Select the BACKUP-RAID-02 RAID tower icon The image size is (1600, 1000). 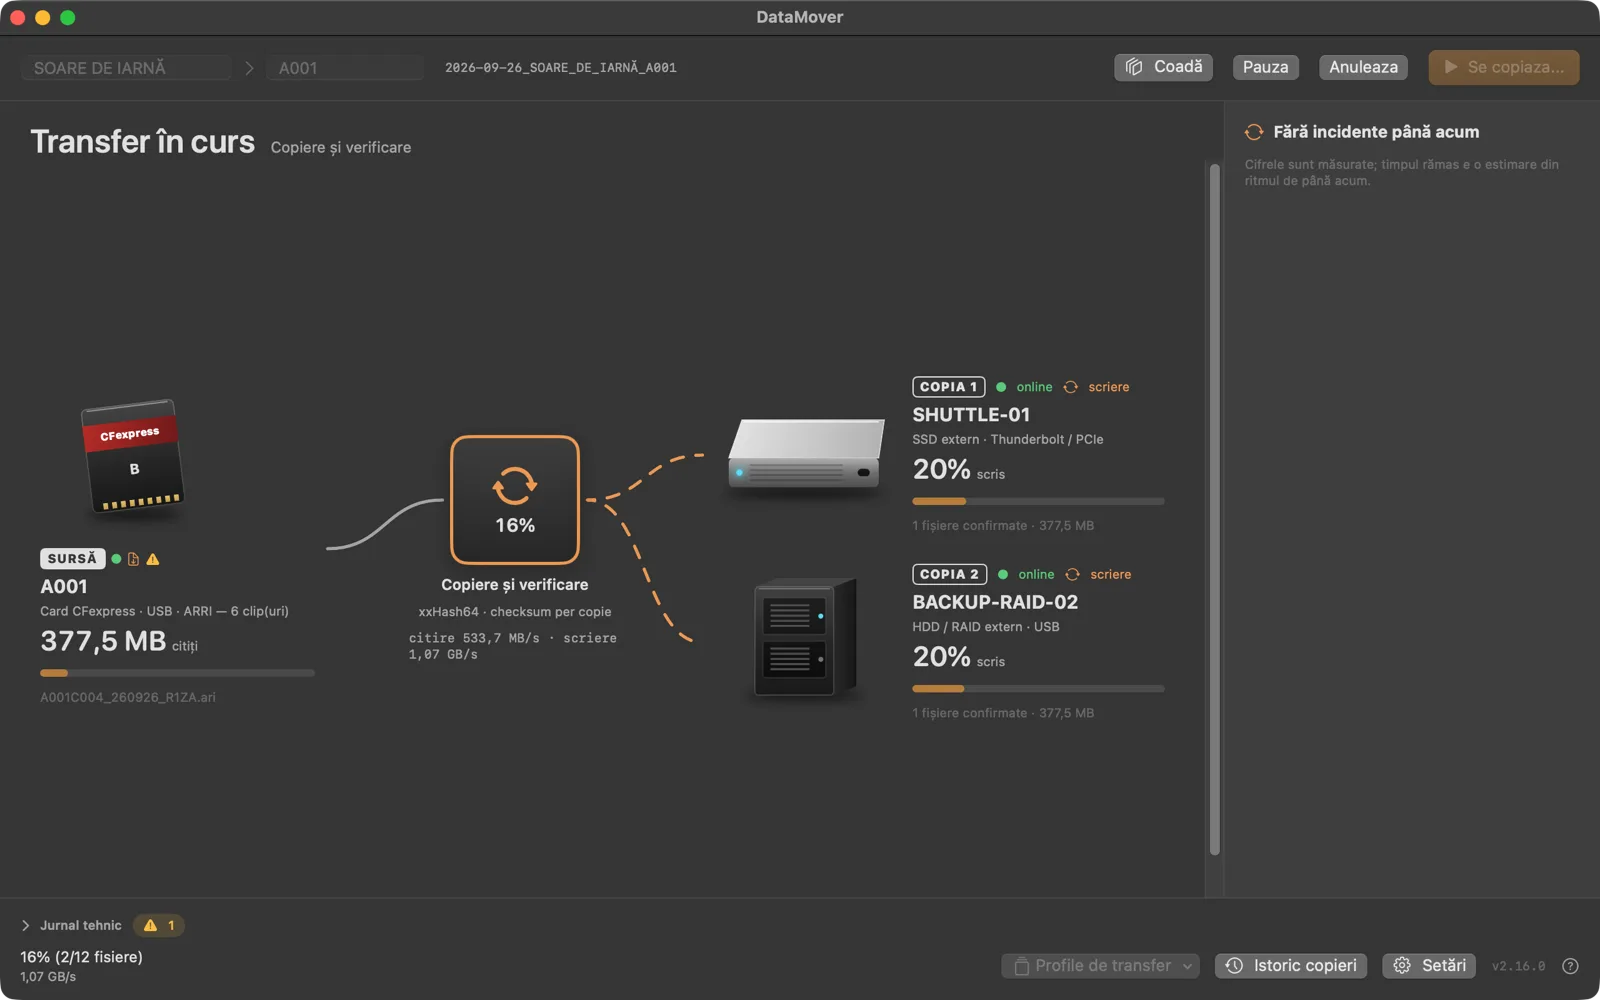pos(805,637)
